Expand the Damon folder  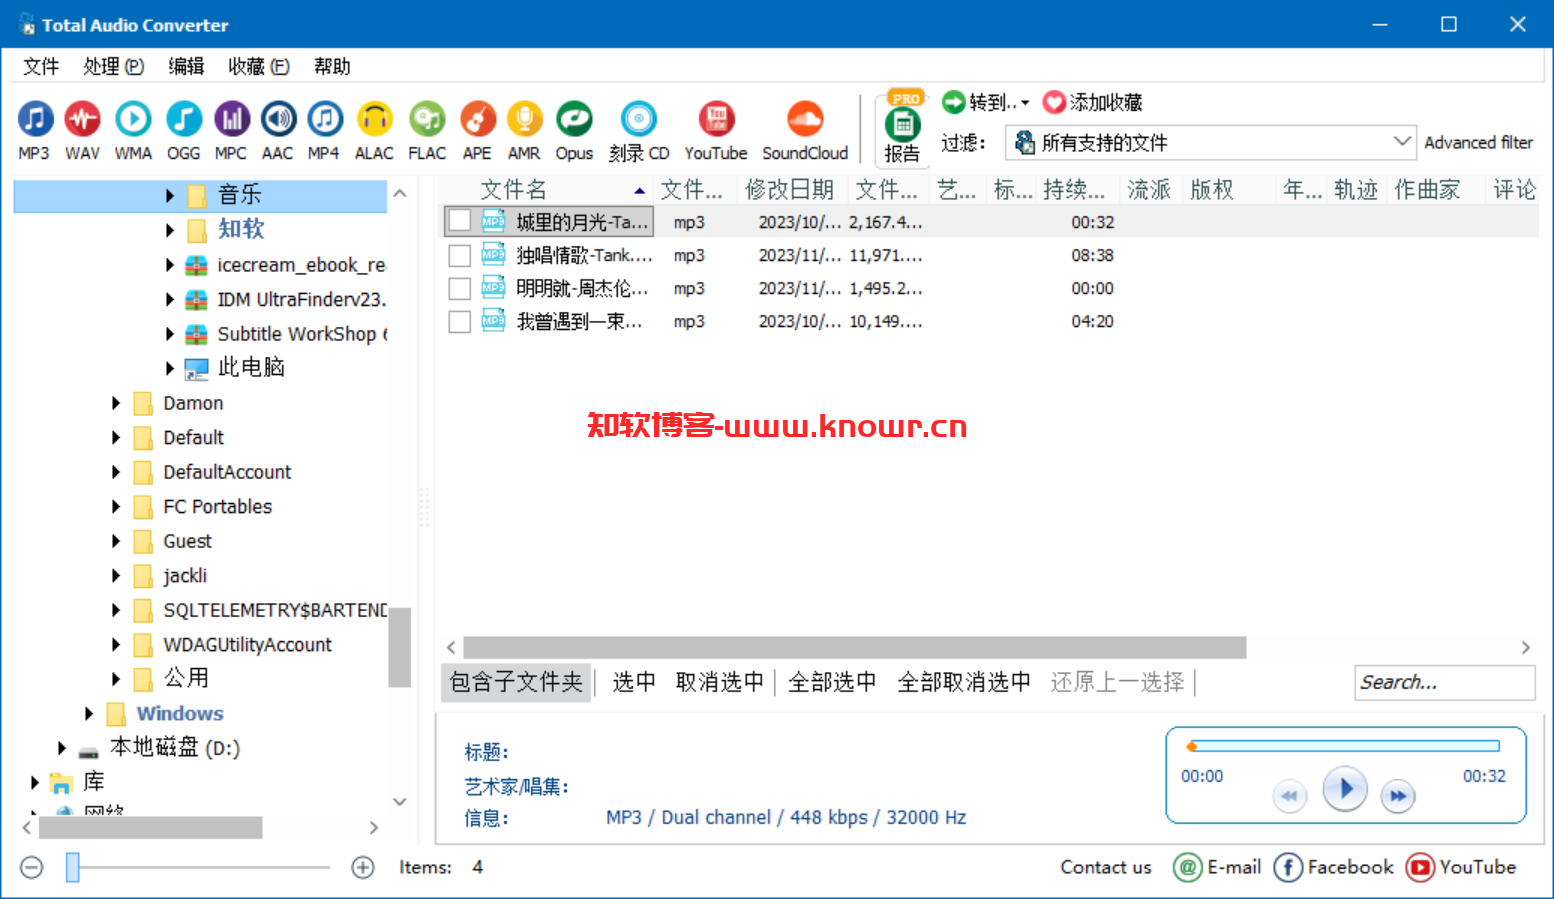[x=116, y=403]
